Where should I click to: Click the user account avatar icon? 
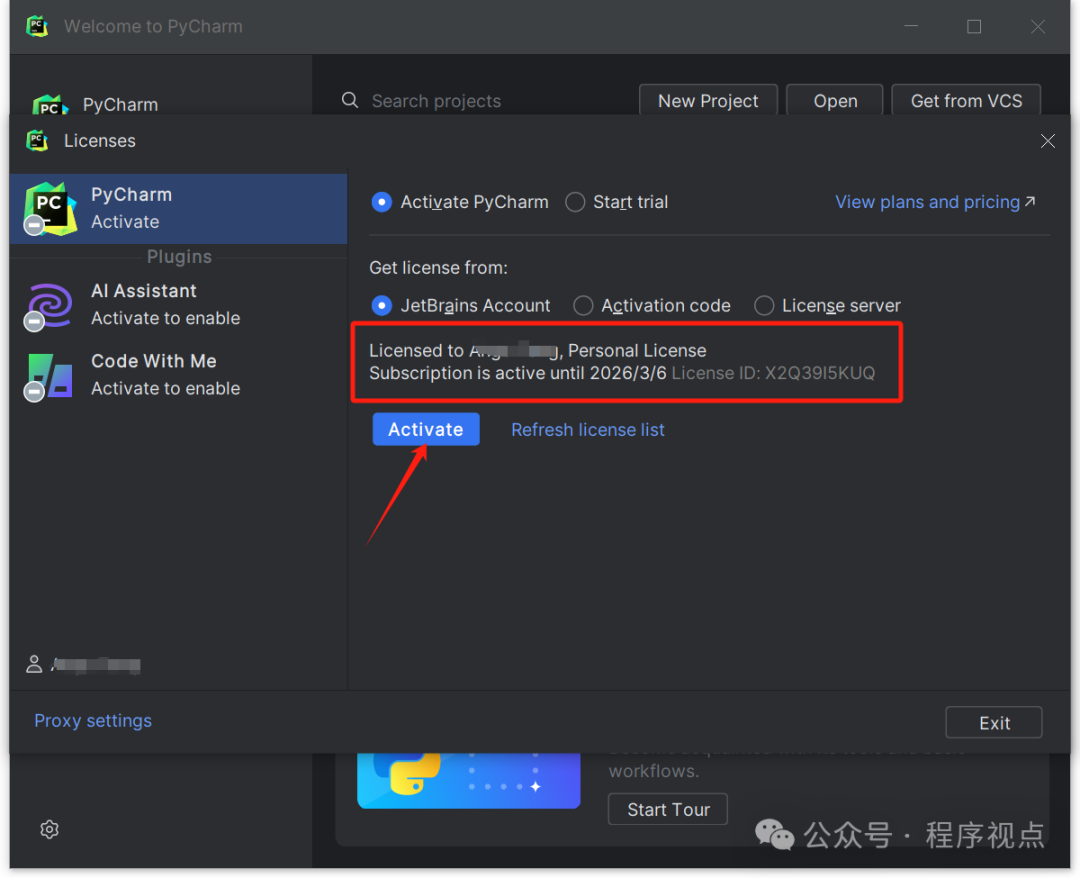(x=34, y=664)
